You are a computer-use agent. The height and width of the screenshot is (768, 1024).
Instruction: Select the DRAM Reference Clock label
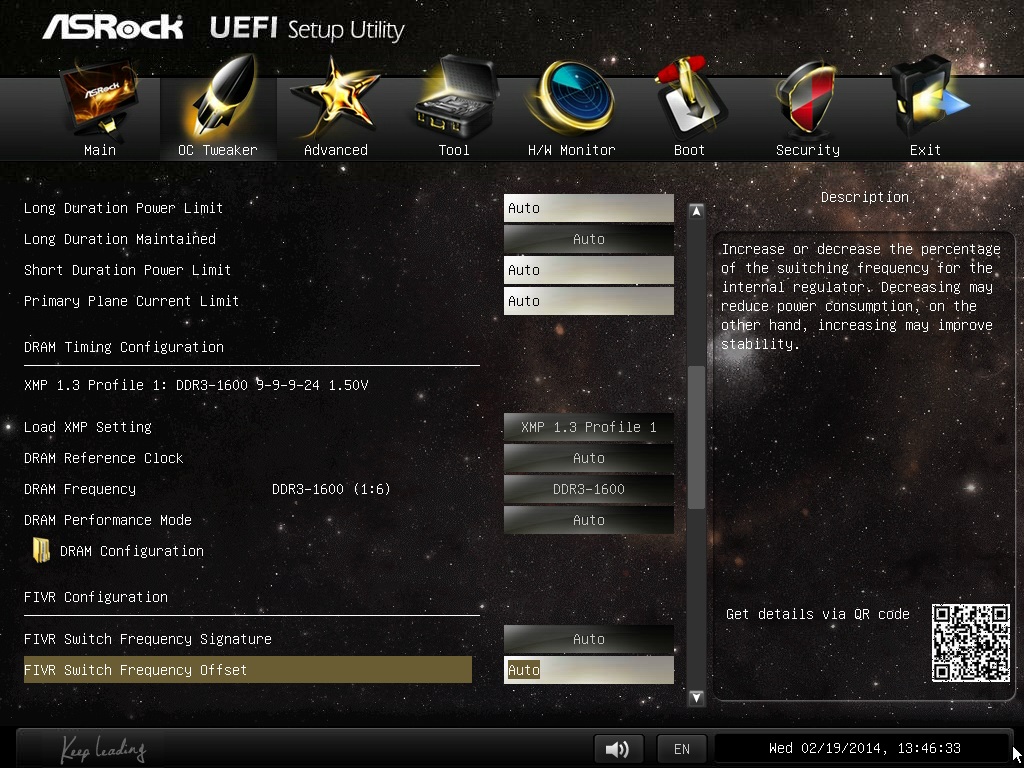[103, 458]
